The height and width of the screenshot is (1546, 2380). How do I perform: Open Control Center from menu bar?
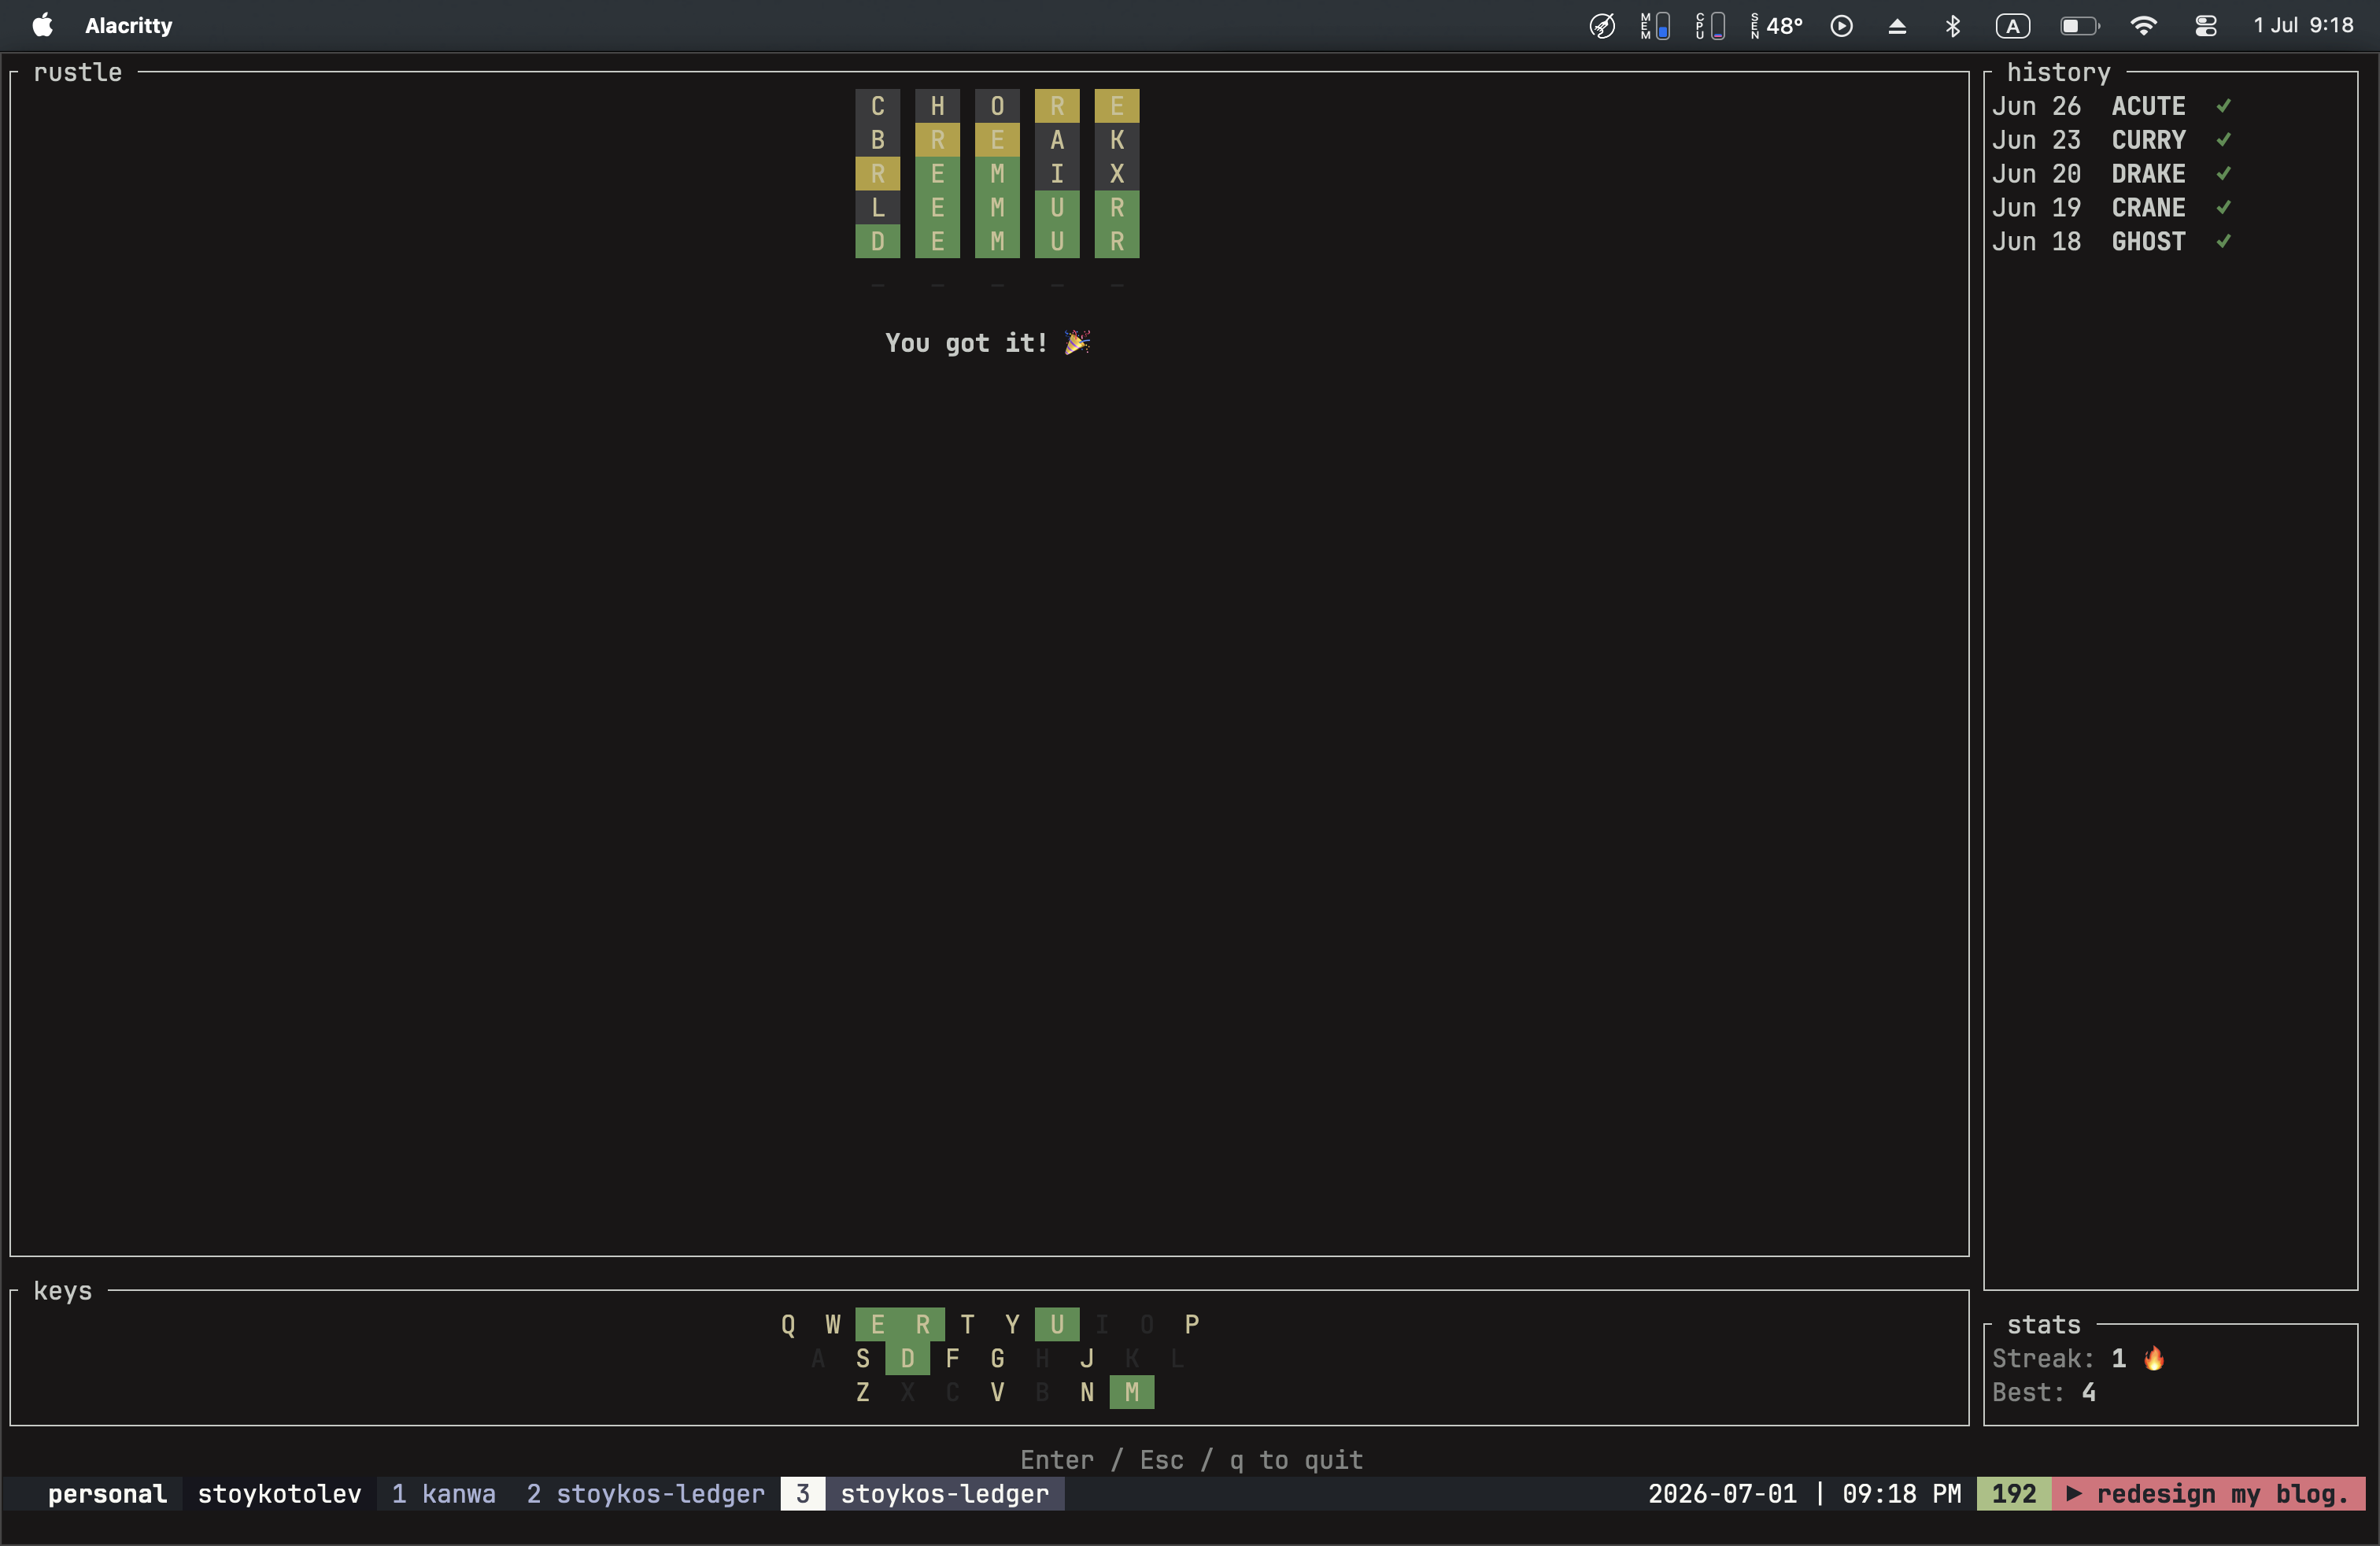[x=2206, y=26]
